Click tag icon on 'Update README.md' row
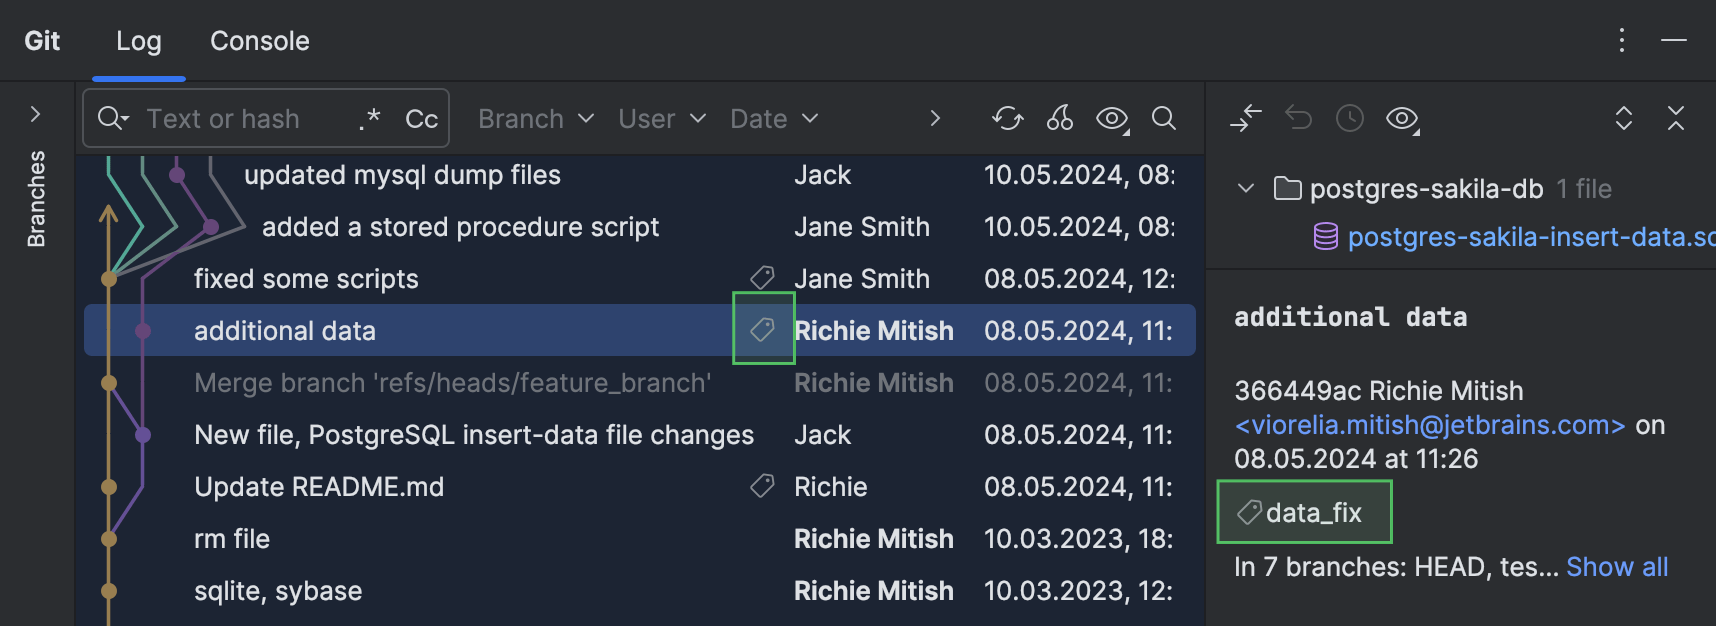Viewport: 1716px width, 626px height. (x=762, y=486)
